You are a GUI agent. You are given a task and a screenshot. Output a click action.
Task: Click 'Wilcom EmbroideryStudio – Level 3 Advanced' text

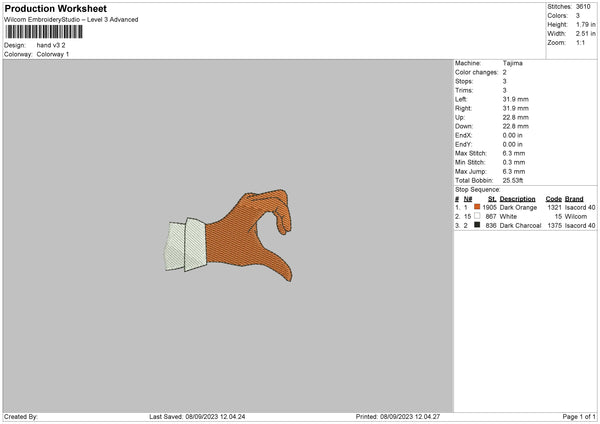pos(71,20)
